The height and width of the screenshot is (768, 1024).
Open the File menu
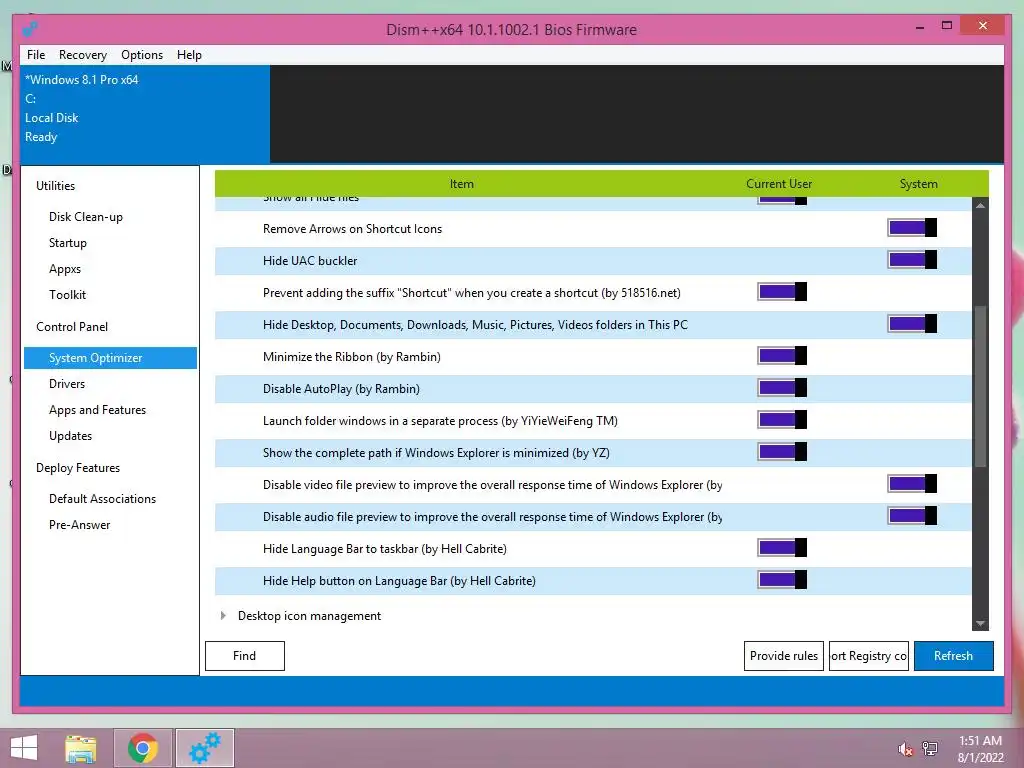click(36, 55)
